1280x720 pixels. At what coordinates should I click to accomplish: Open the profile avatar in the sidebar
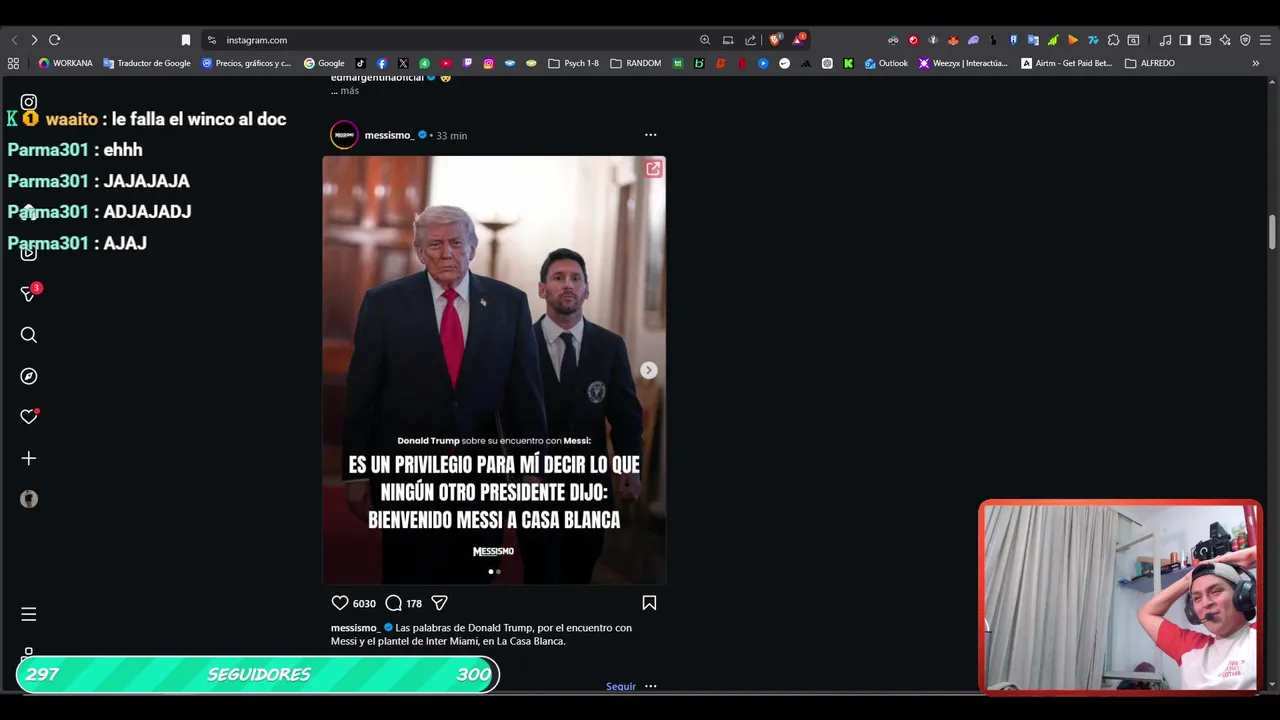coord(29,499)
